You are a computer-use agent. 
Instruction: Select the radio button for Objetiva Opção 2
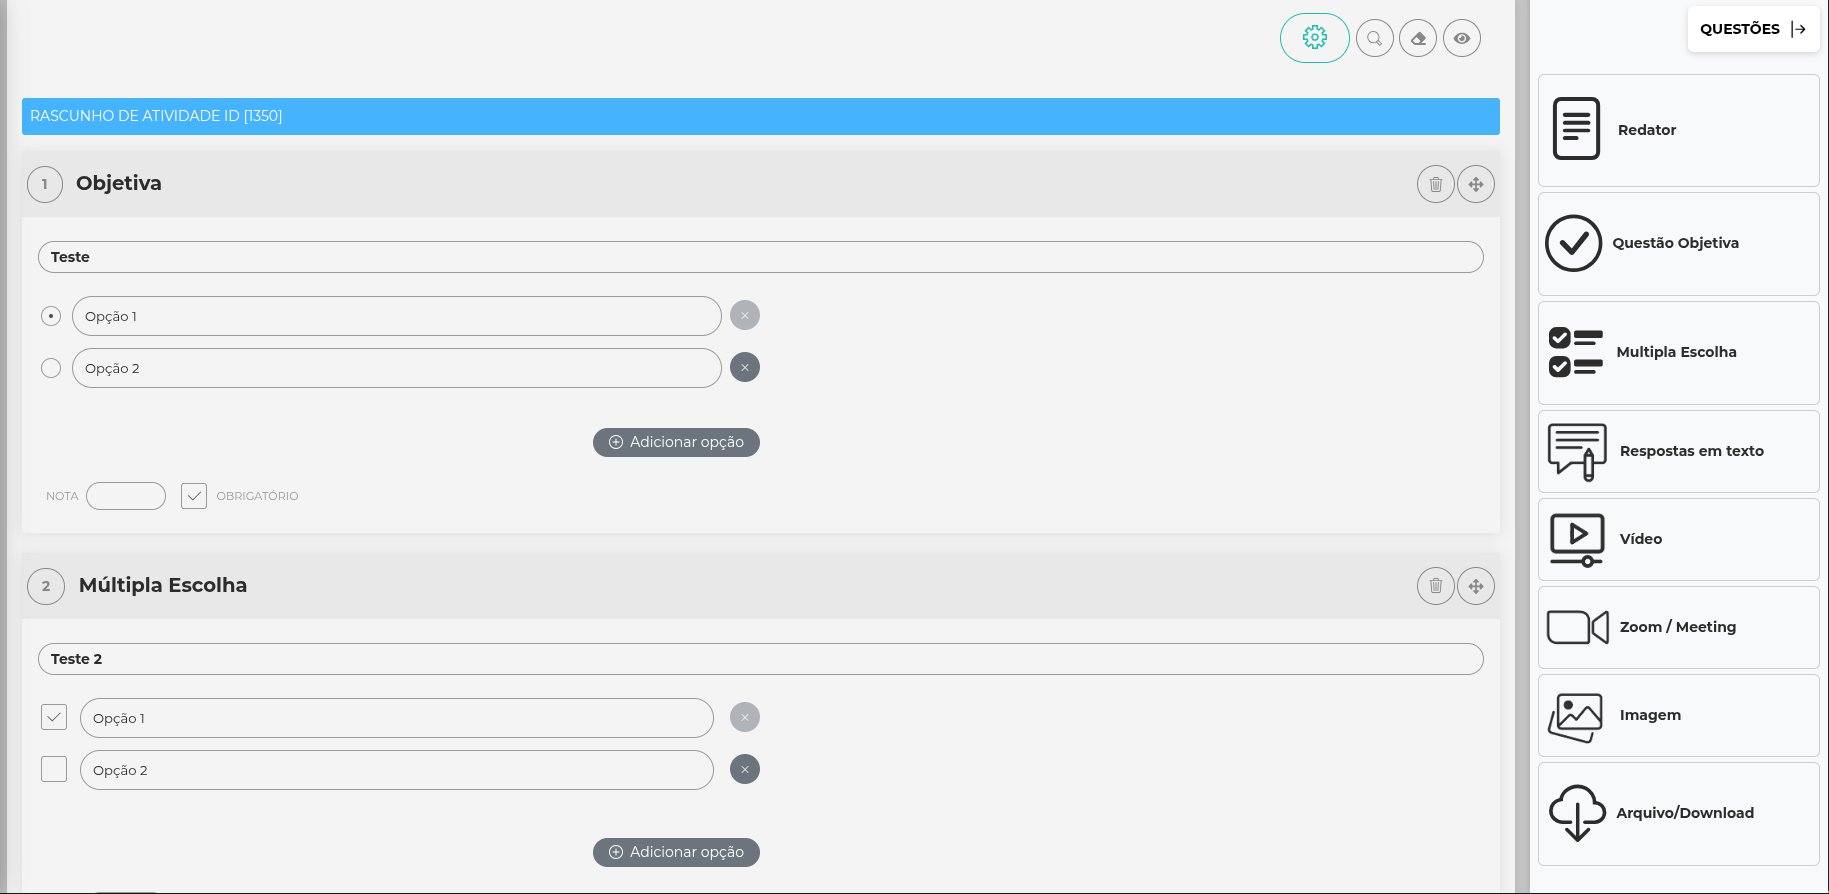51,368
